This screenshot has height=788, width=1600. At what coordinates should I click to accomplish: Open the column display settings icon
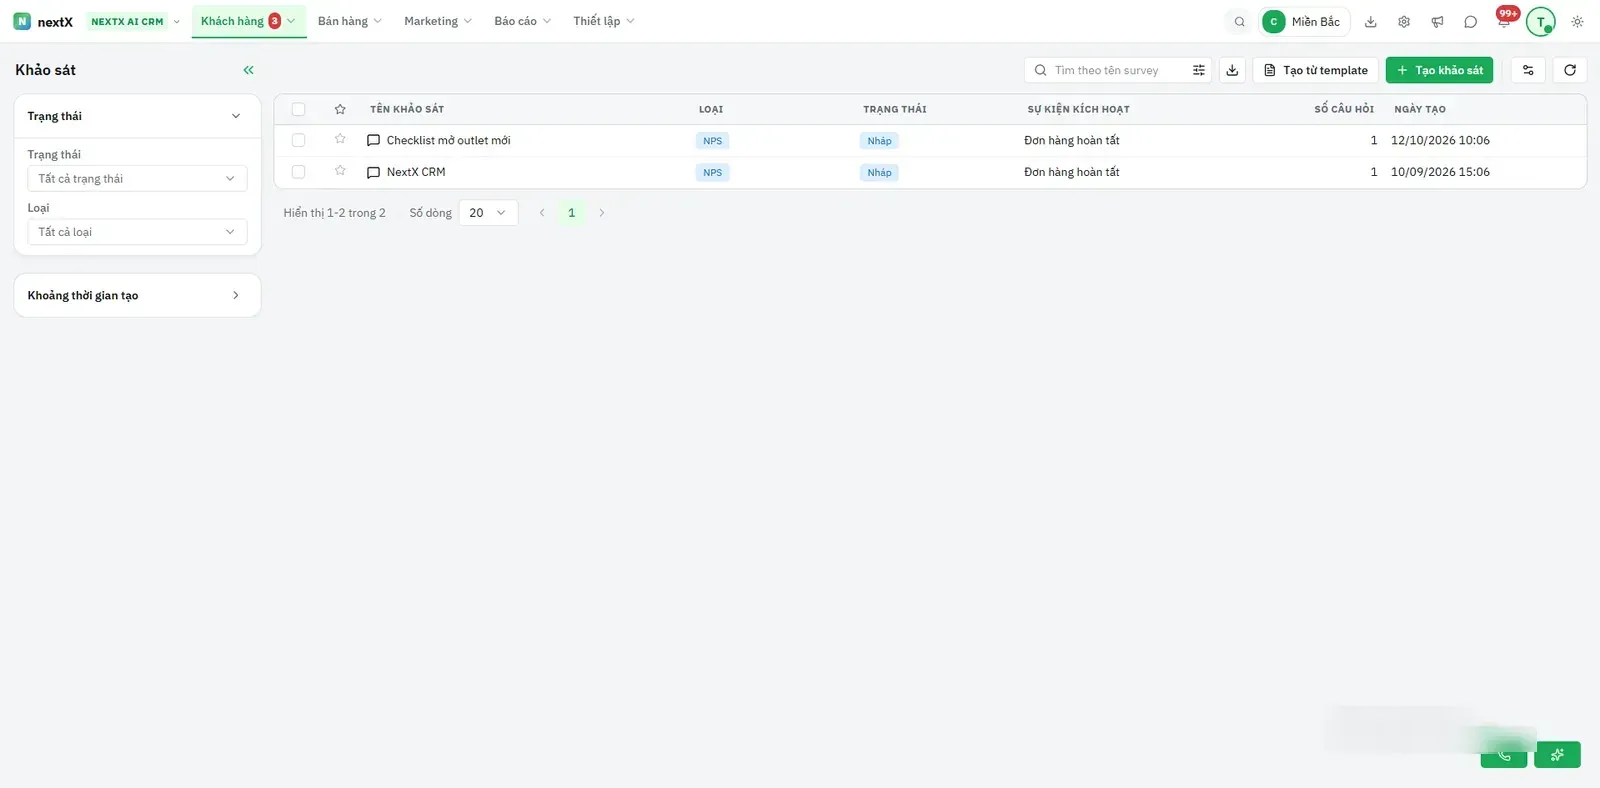[x=1528, y=70]
